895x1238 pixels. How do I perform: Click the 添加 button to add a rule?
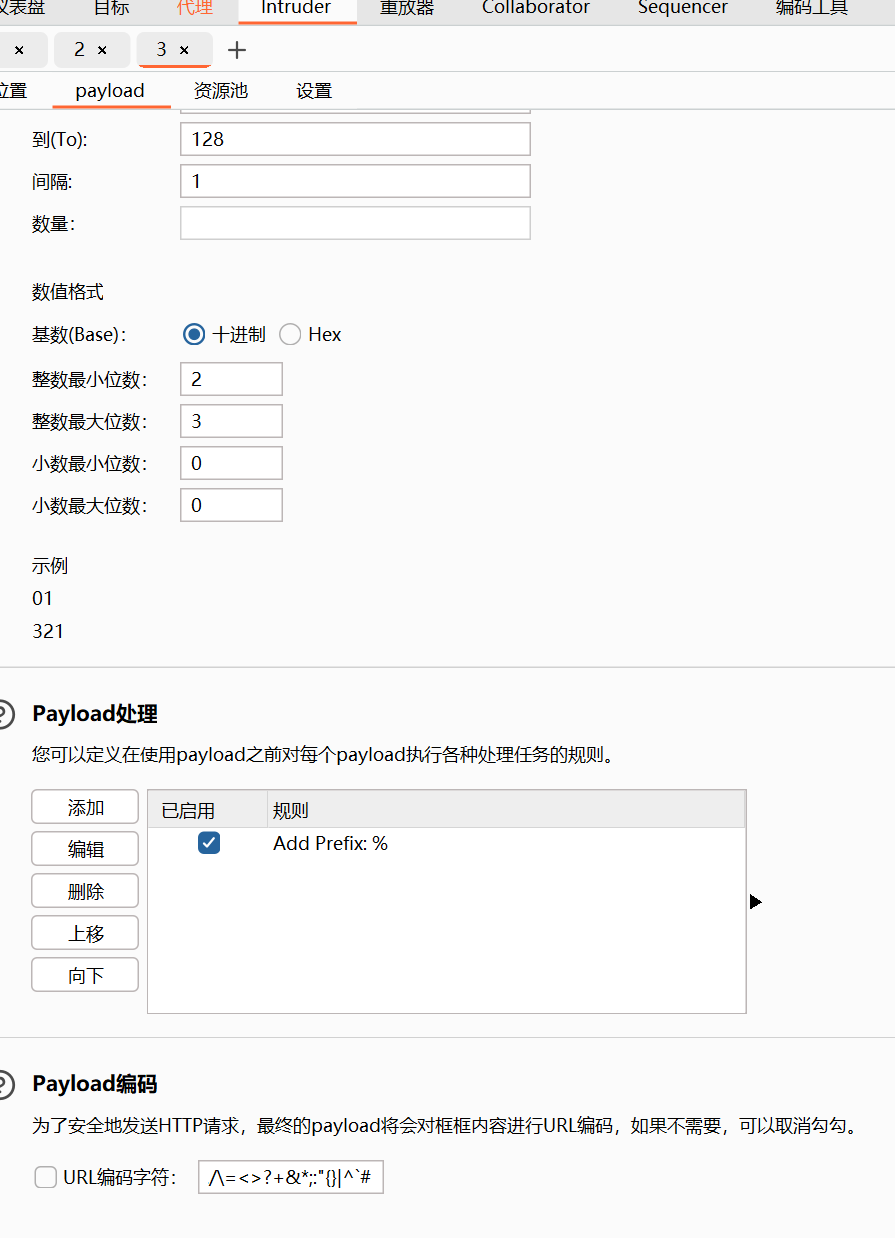point(85,807)
